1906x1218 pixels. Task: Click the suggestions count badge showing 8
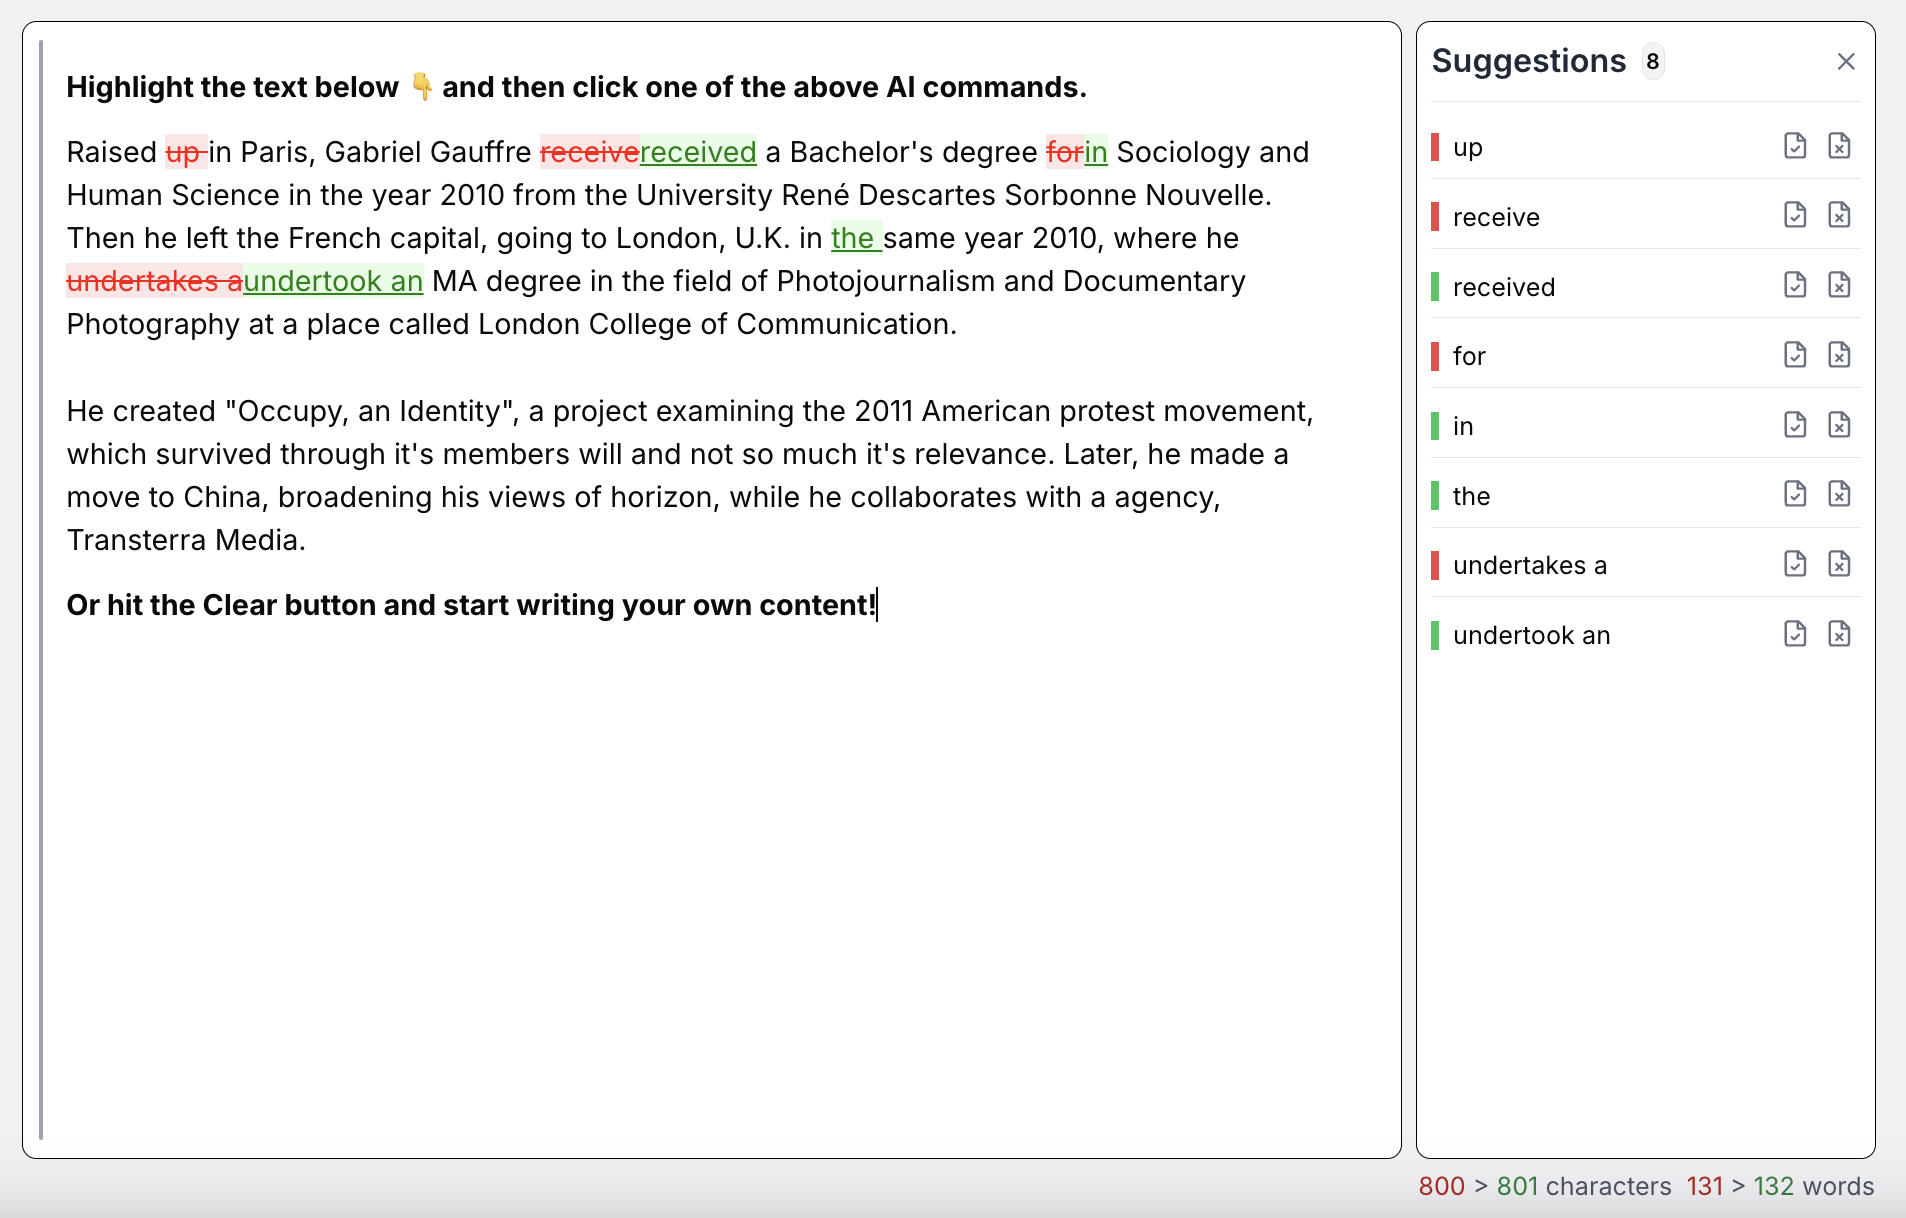[x=1652, y=61]
